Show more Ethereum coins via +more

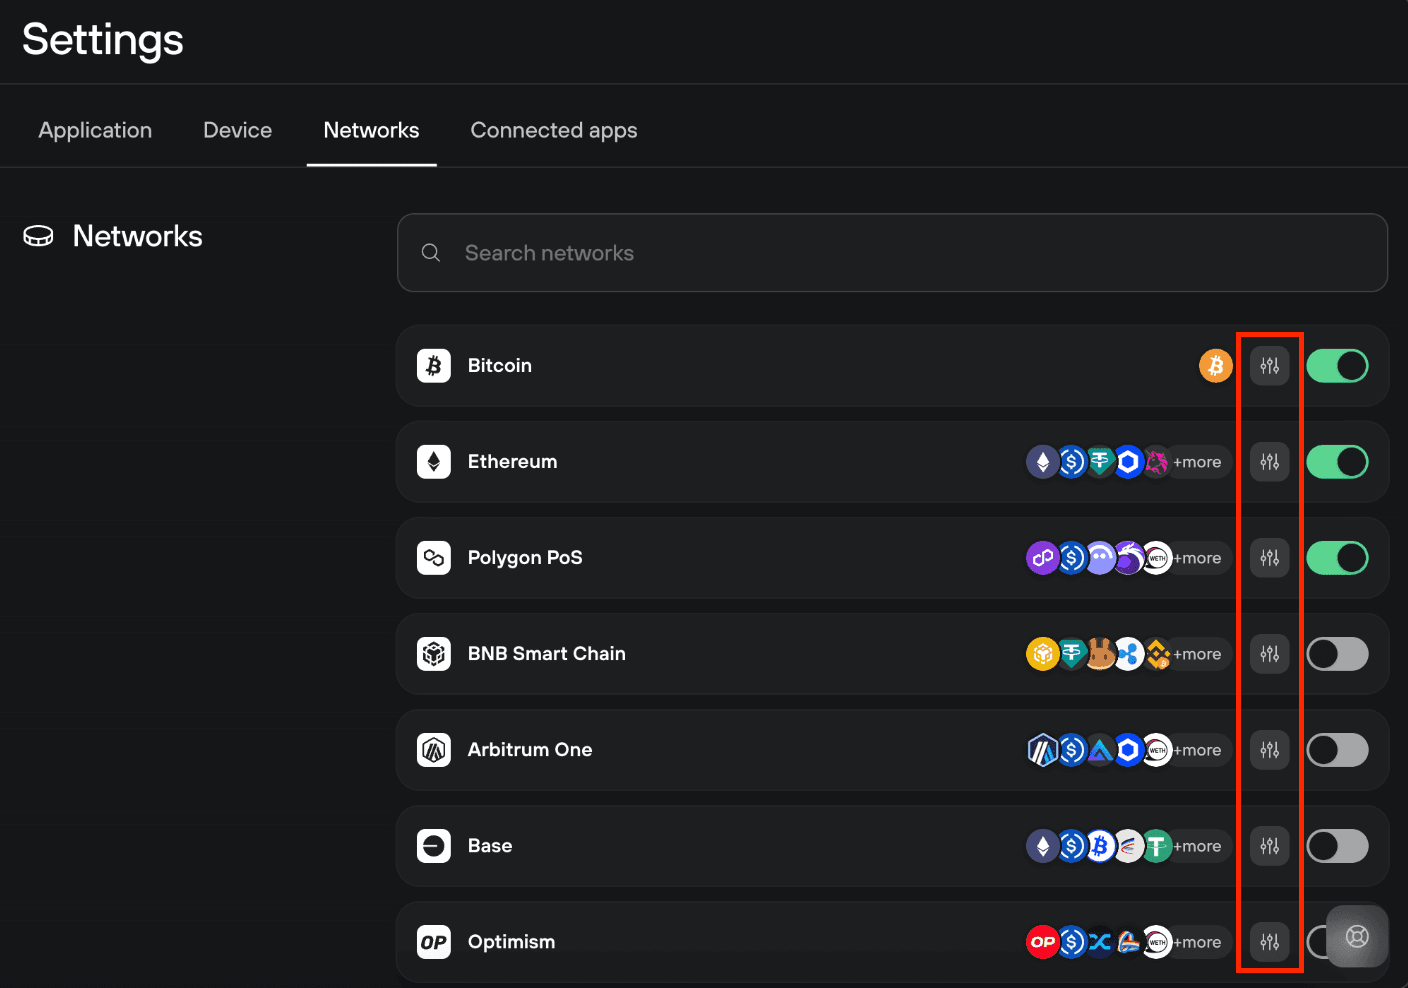coord(1197,462)
